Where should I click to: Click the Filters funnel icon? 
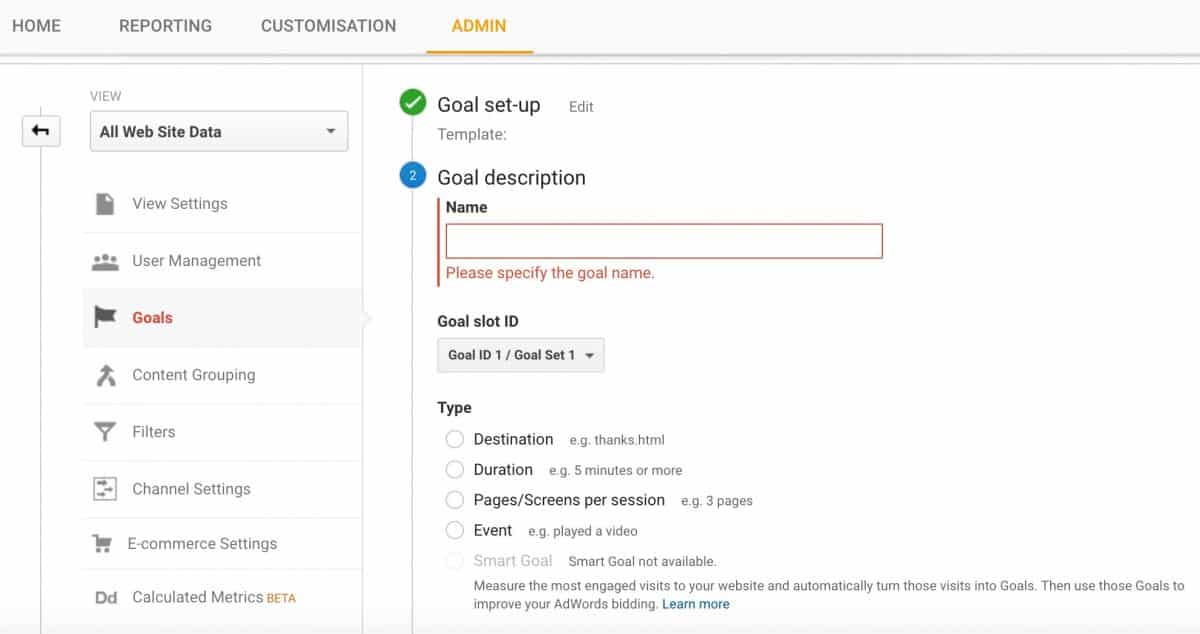click(x=105, y=432)
